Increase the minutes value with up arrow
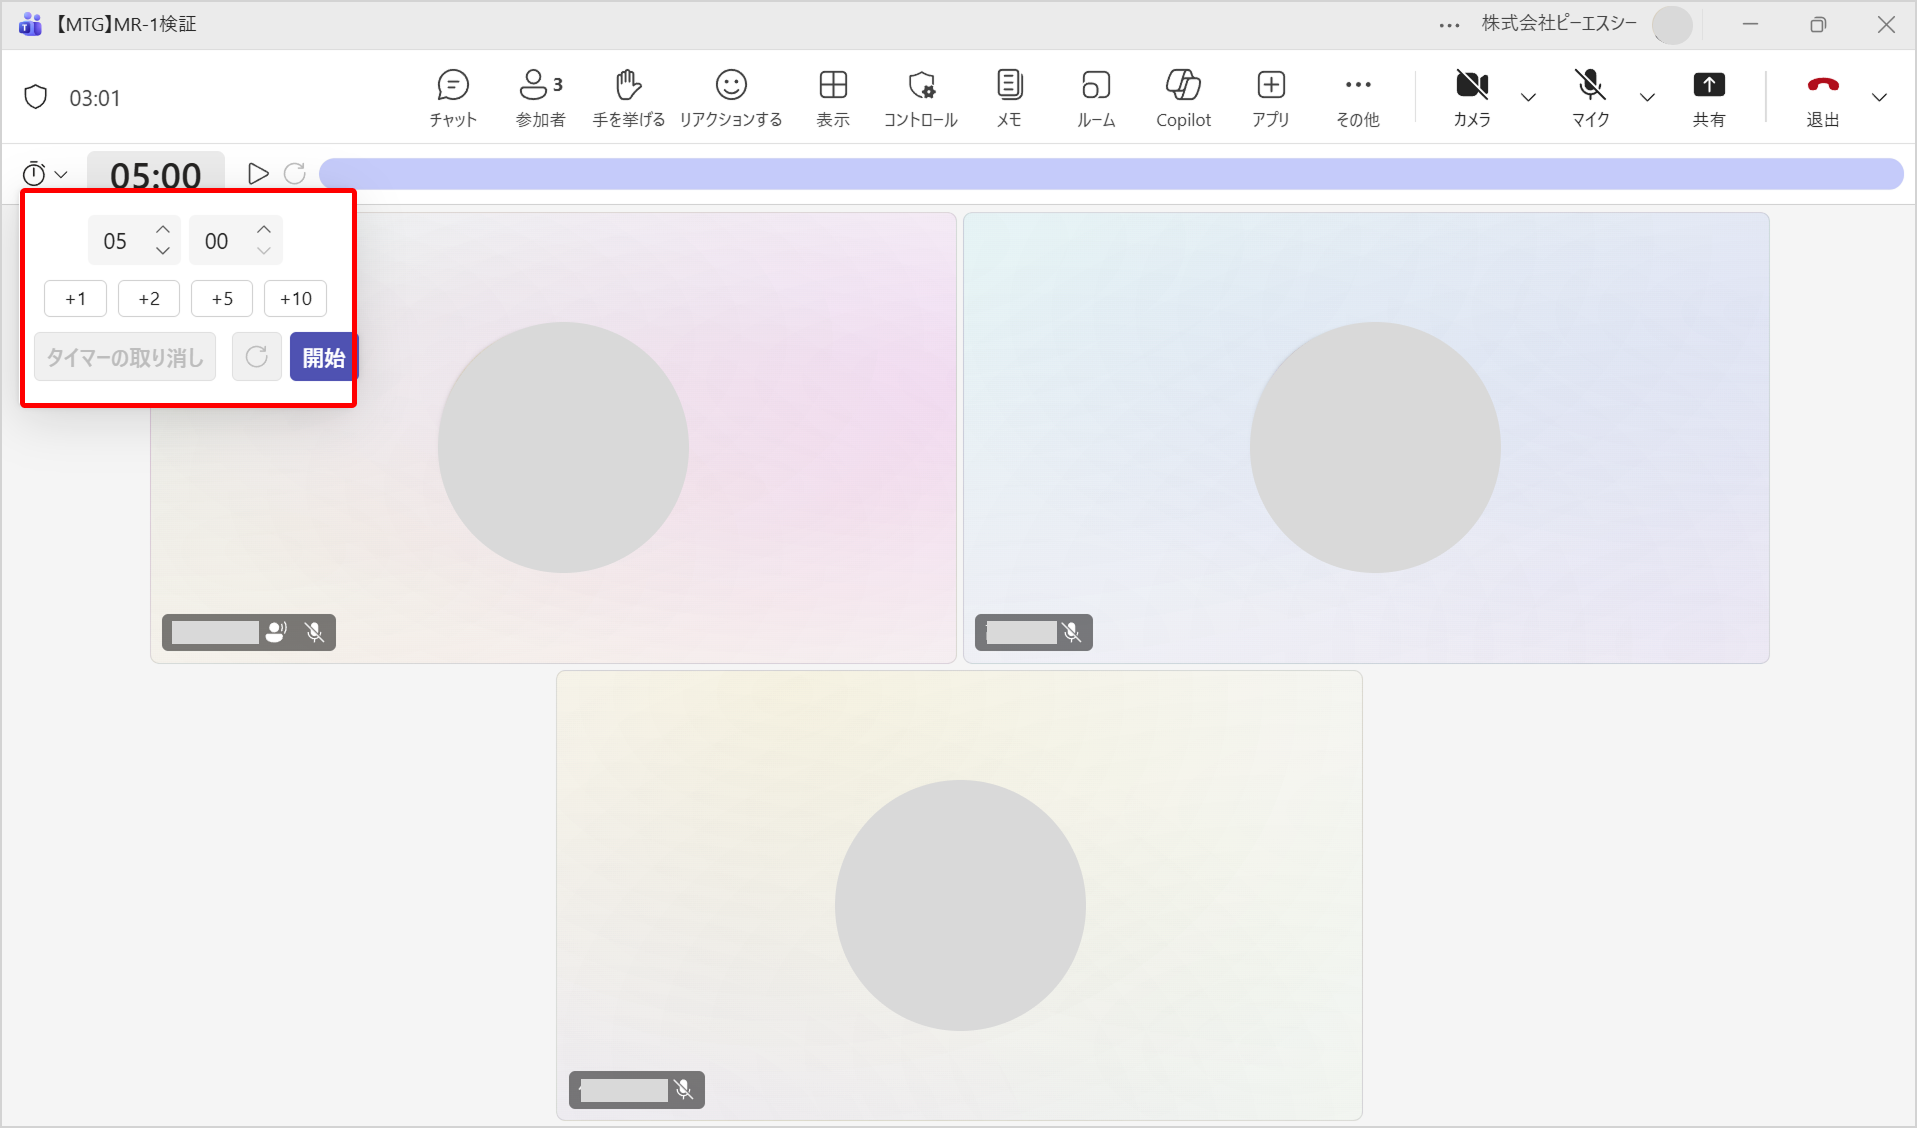 pos(163,230)
